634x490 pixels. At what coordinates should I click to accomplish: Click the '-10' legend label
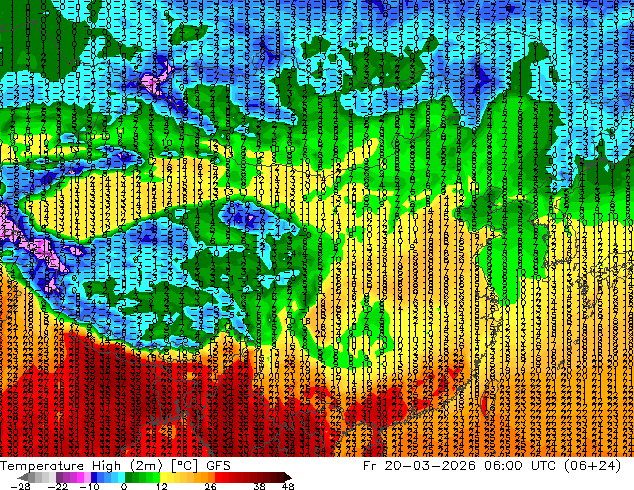pos(89,486)
